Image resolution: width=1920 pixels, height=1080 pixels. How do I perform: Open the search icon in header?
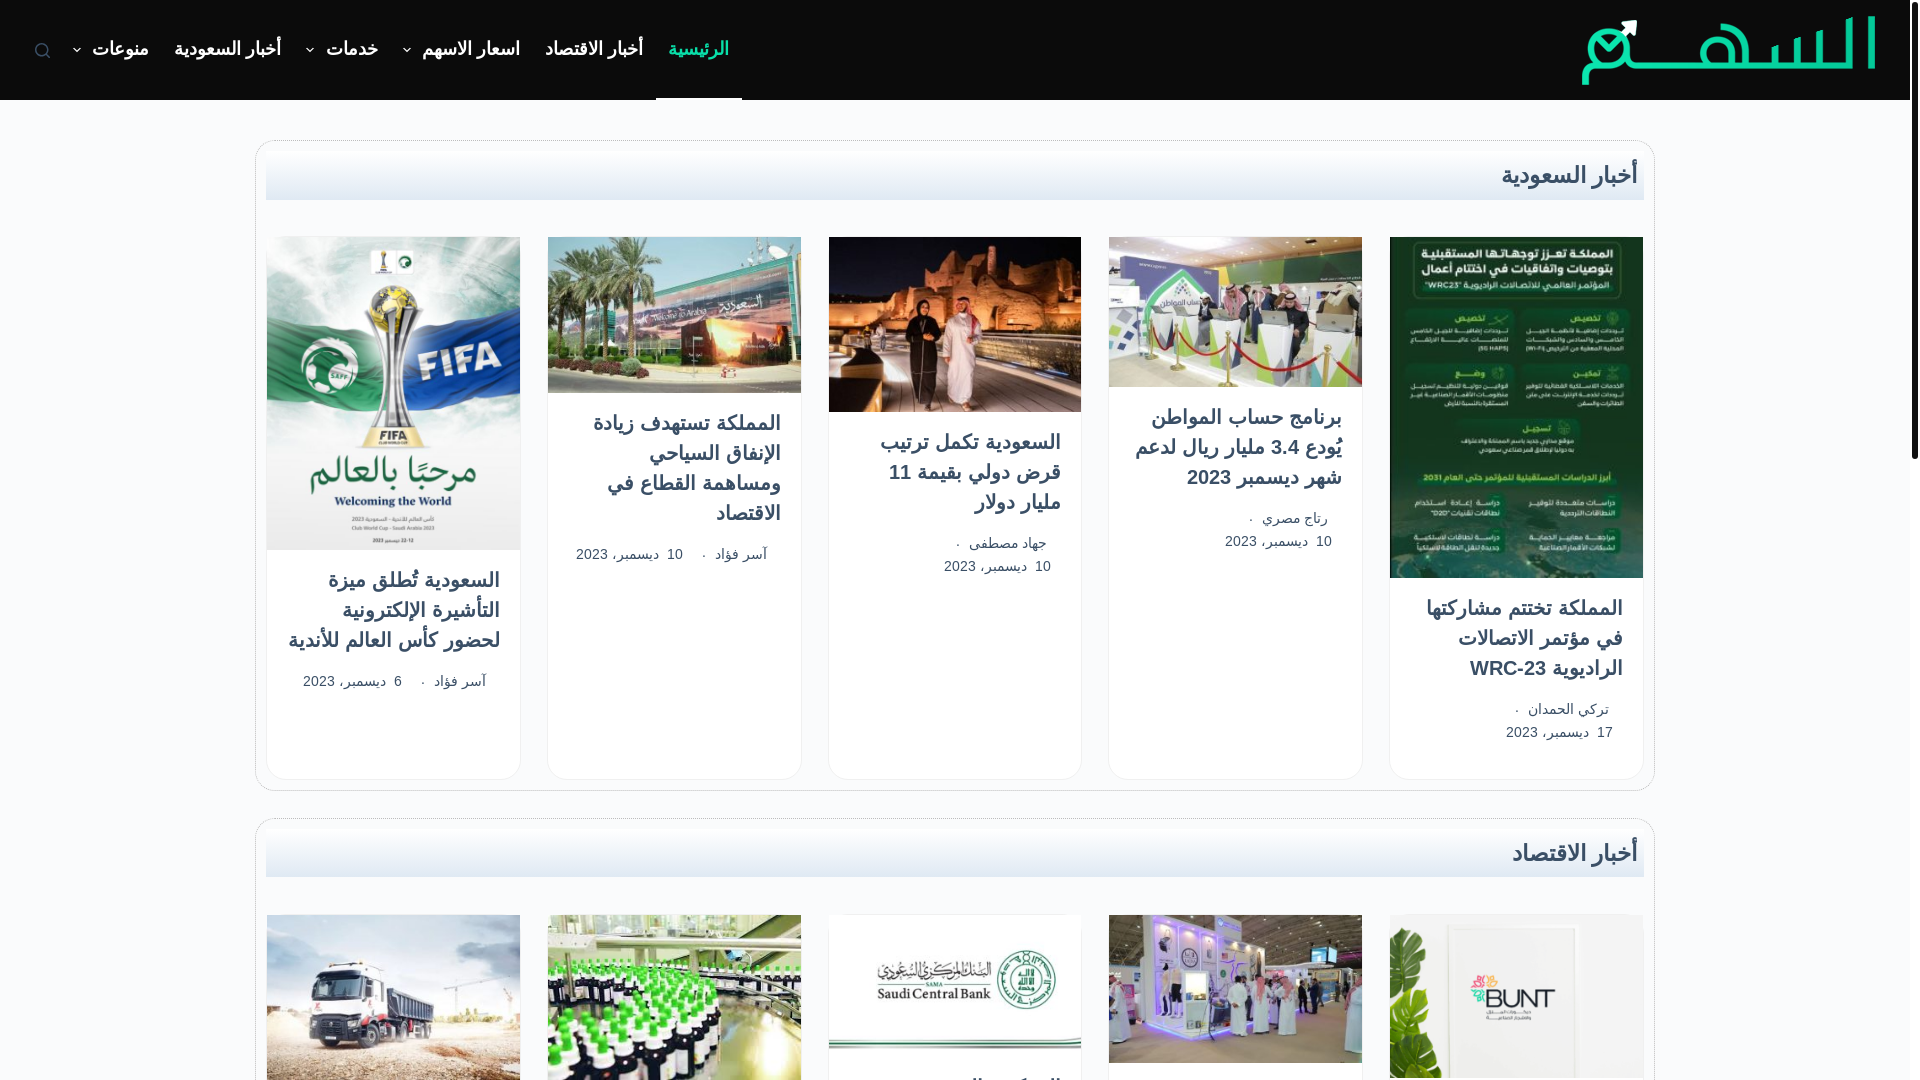click(x=42, y=50)
